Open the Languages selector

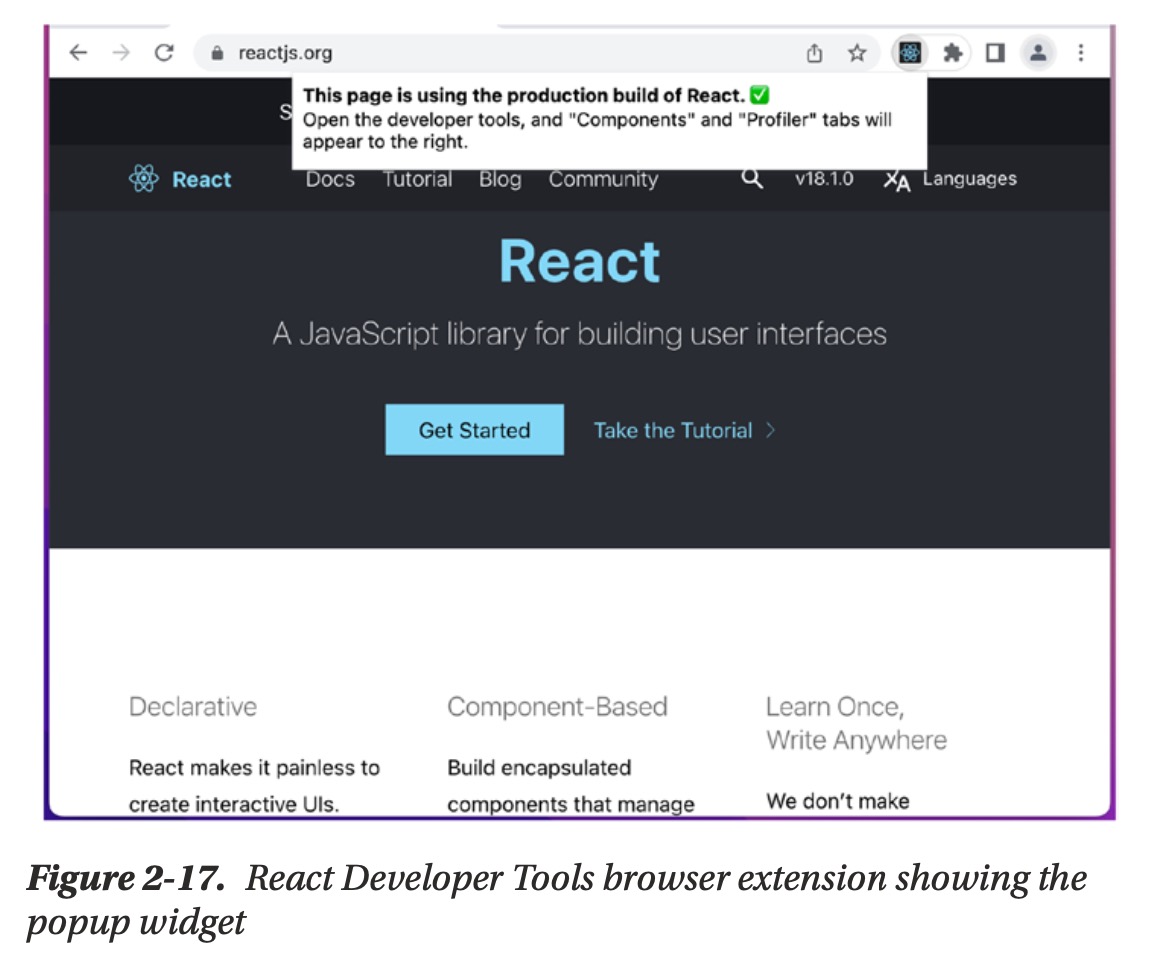pyautogui.click(x=950, y=180)
